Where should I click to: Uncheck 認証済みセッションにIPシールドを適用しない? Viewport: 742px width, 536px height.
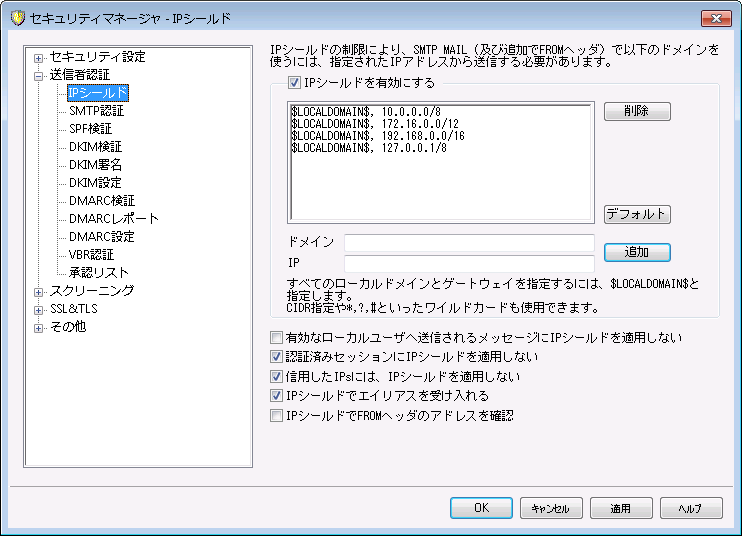click(x=277, y=357)
